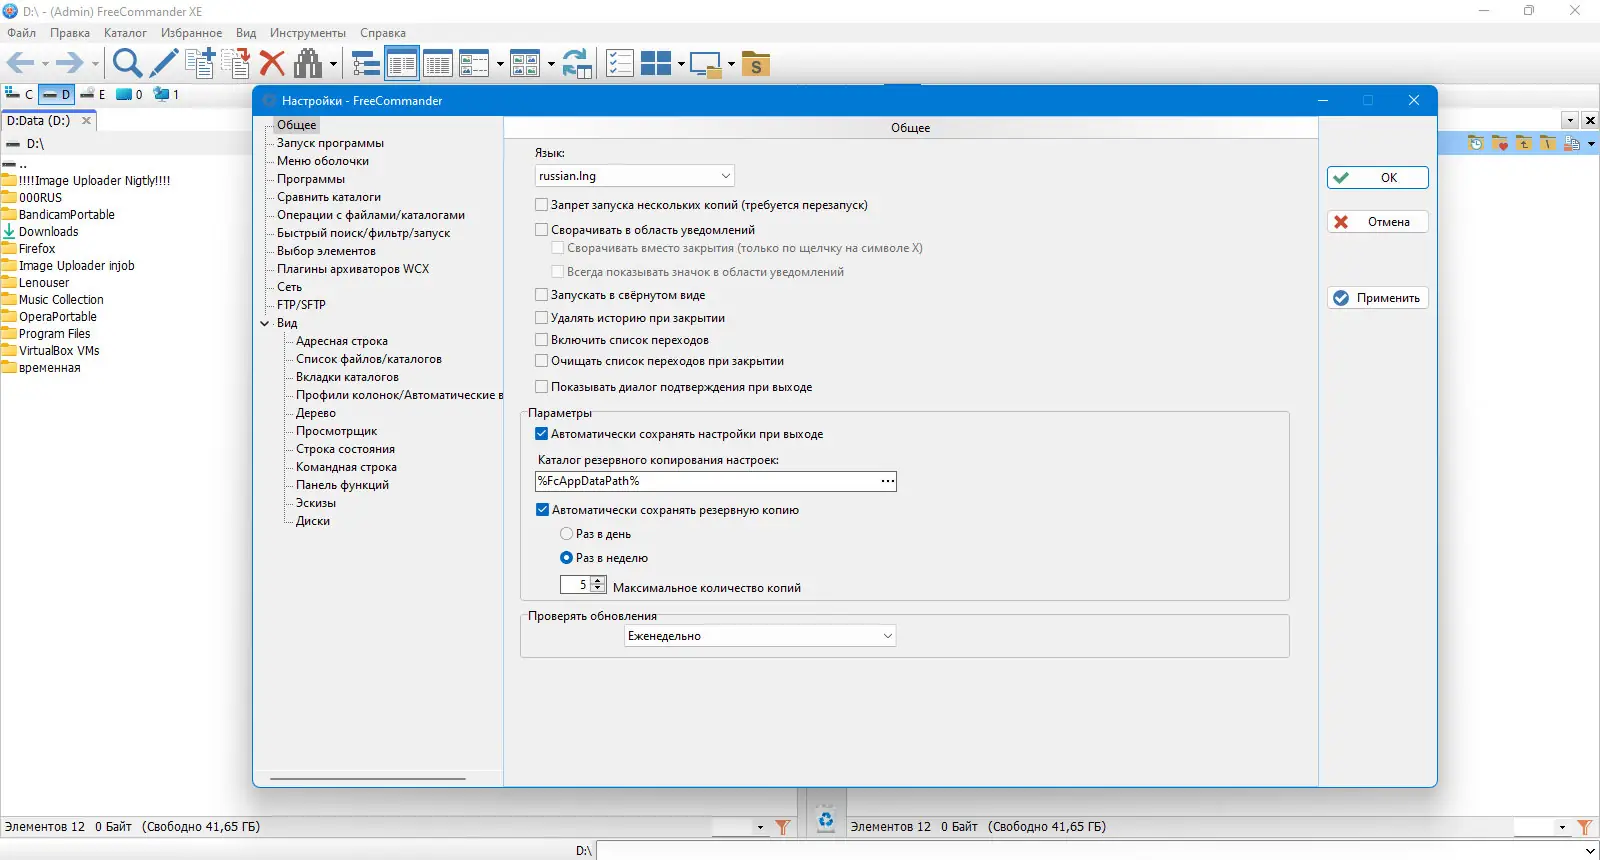Click the thumbnail list view icon
The height and width of the screenshot is (860, 1600).
[474, 64]
